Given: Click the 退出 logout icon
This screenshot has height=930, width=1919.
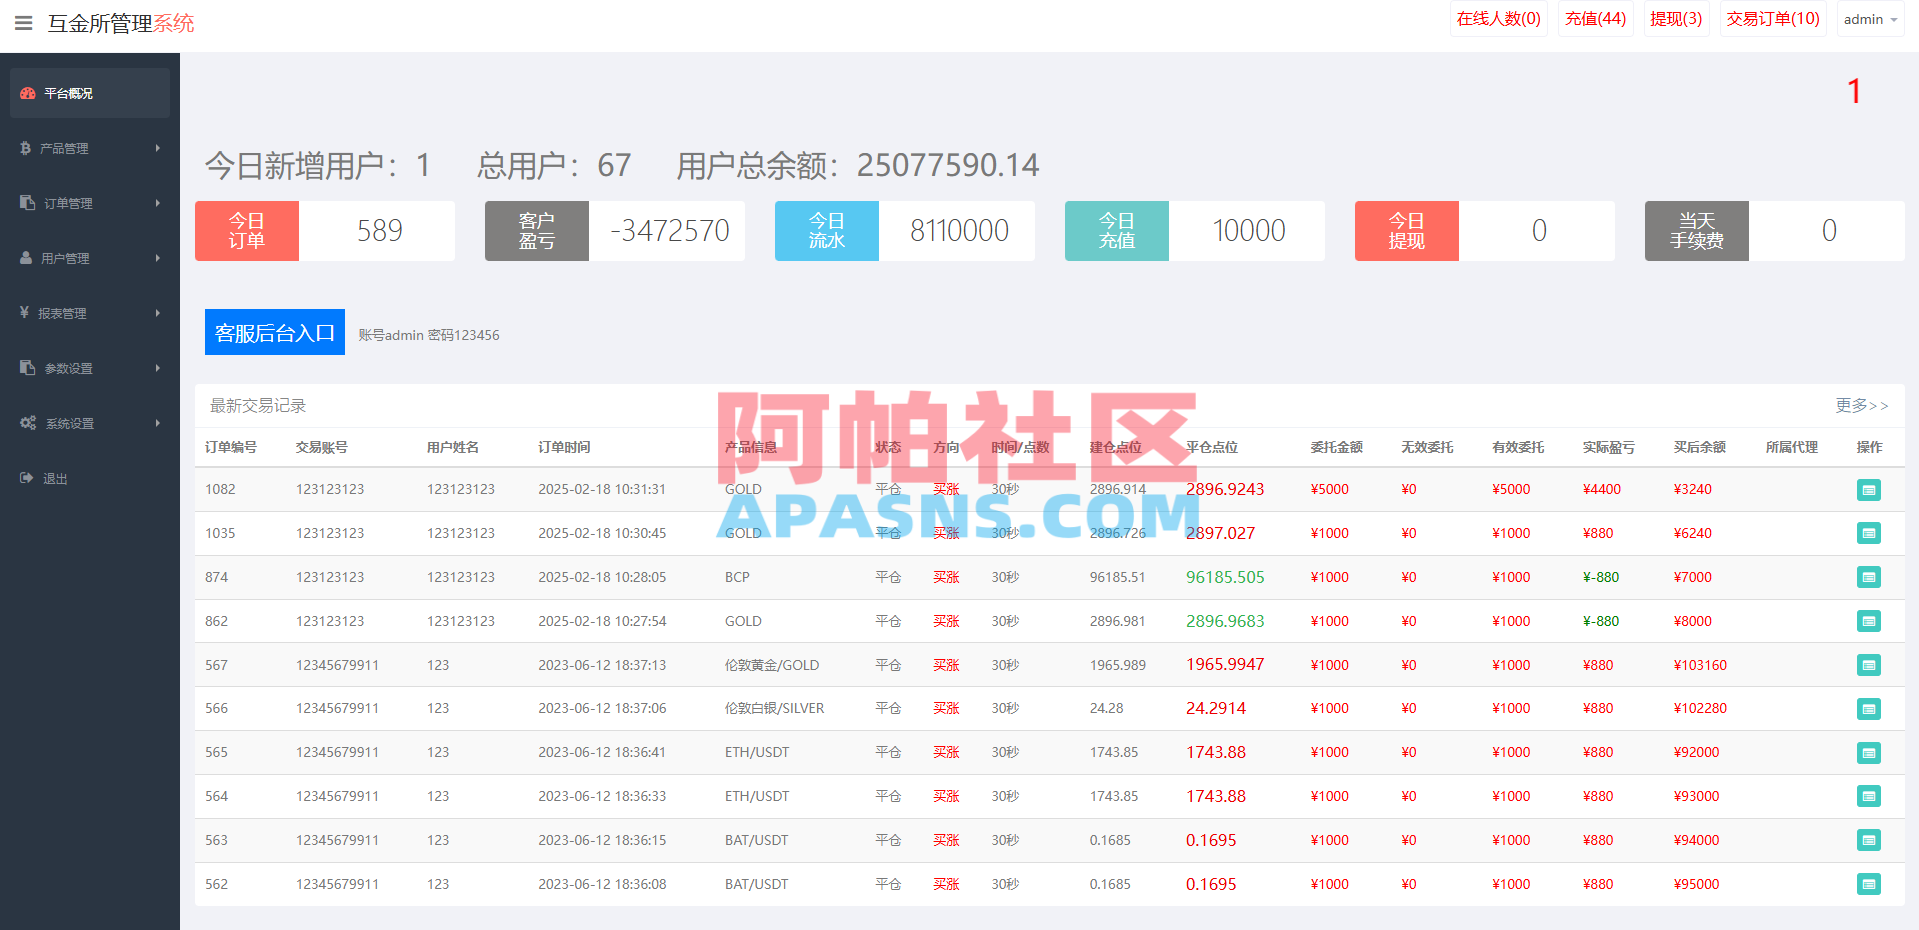Looking at the screenshot, I should coord(25,477).
